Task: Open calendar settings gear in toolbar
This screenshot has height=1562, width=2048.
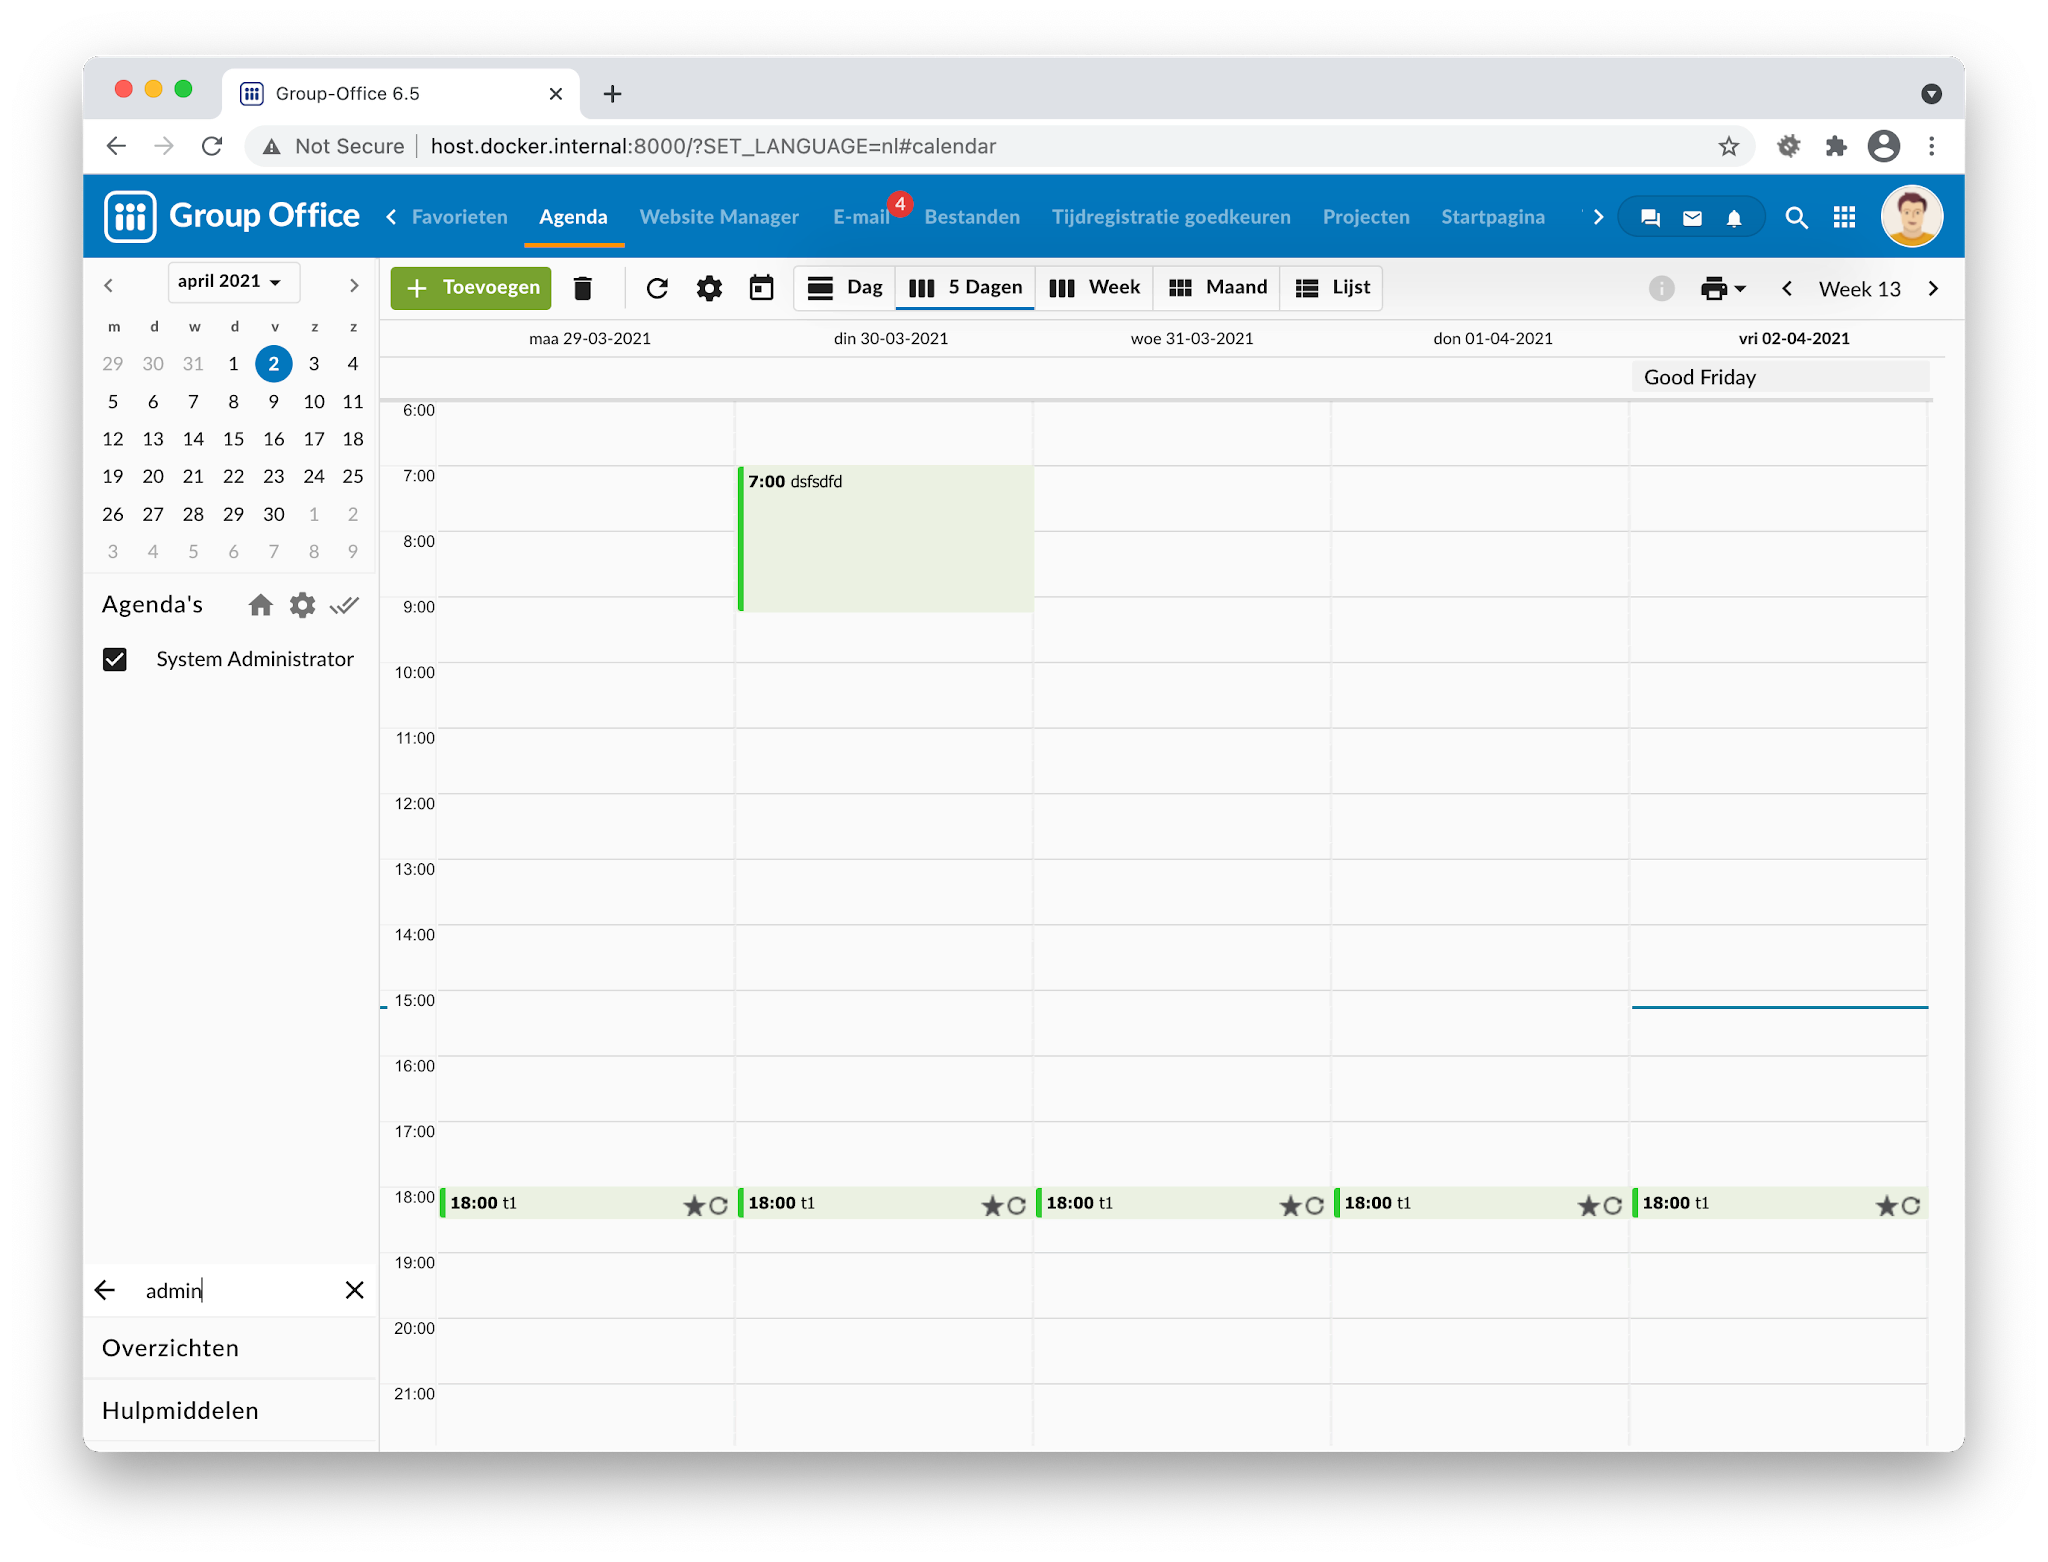Action: 709,289
